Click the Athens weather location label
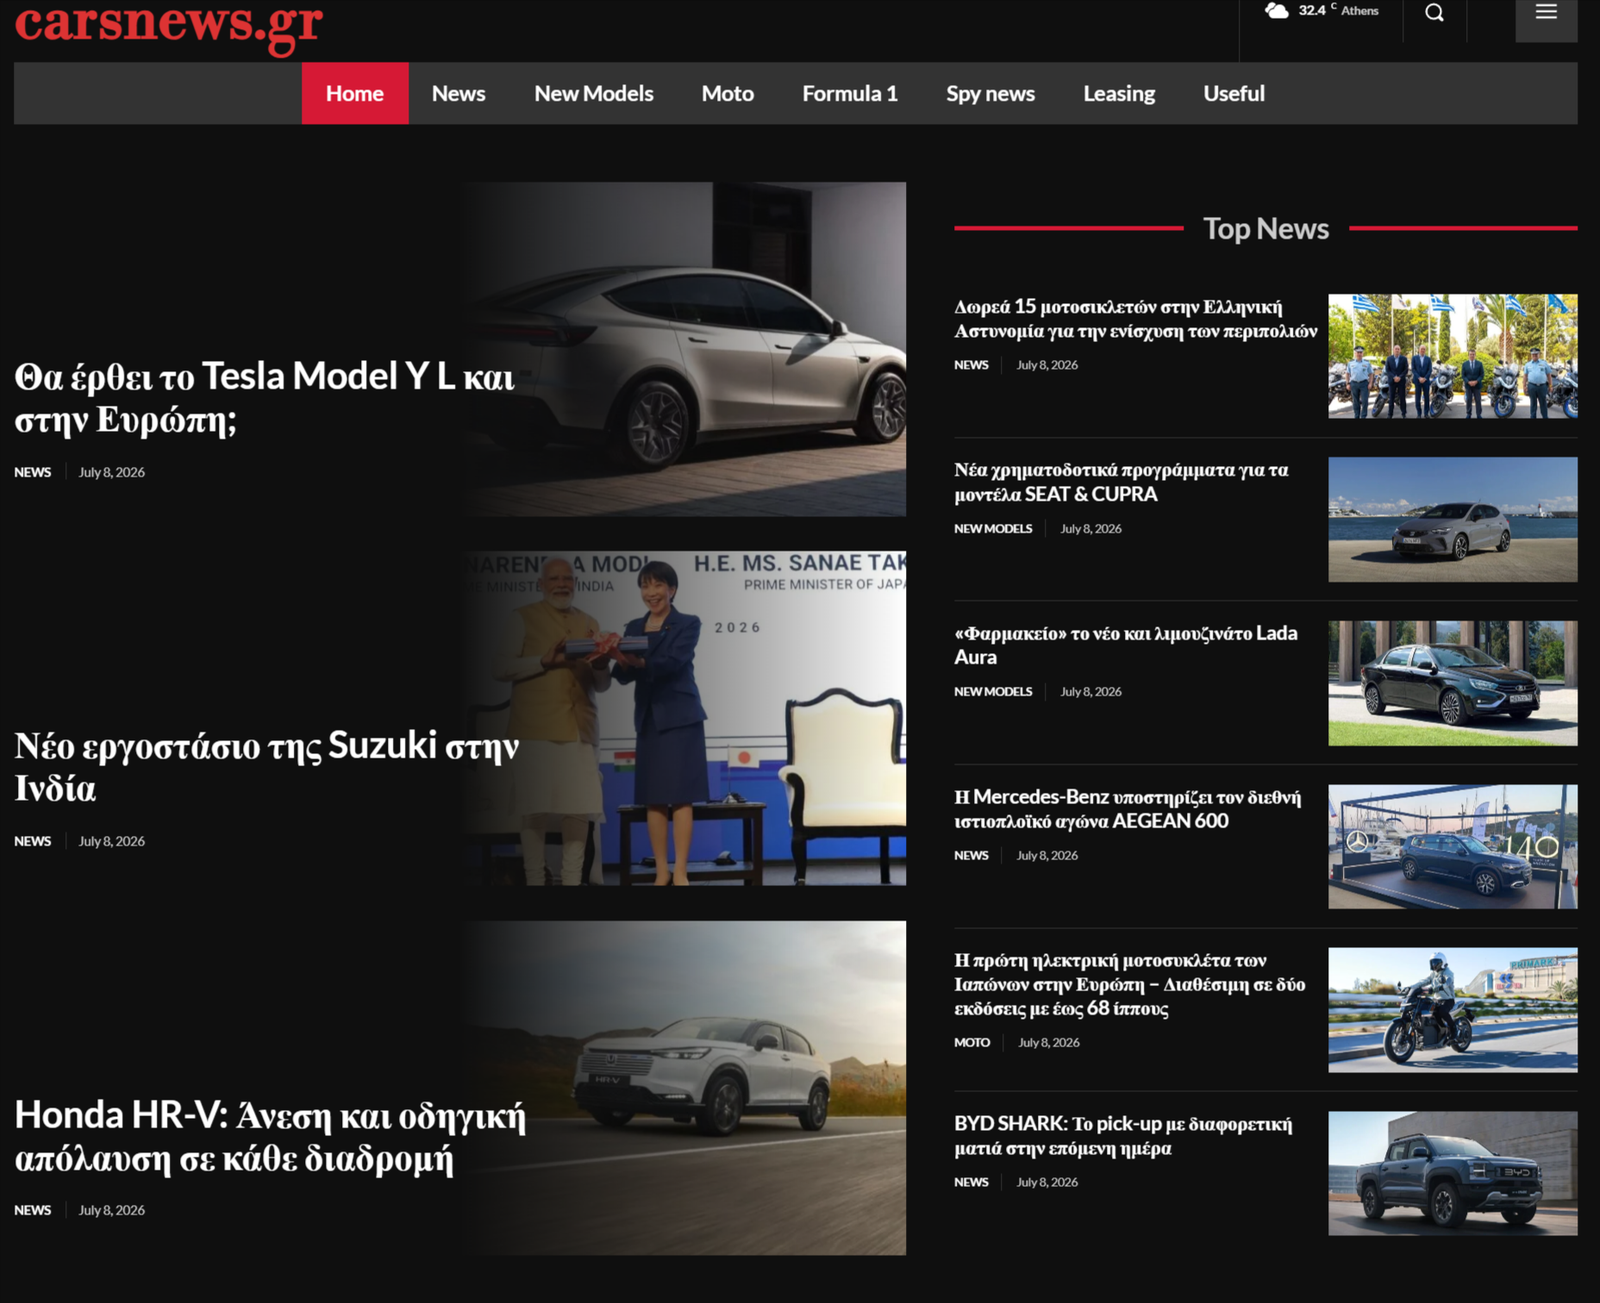Image resolution: width=1600 pixels, height=1303 pixels. click(x=1360, y=11)
